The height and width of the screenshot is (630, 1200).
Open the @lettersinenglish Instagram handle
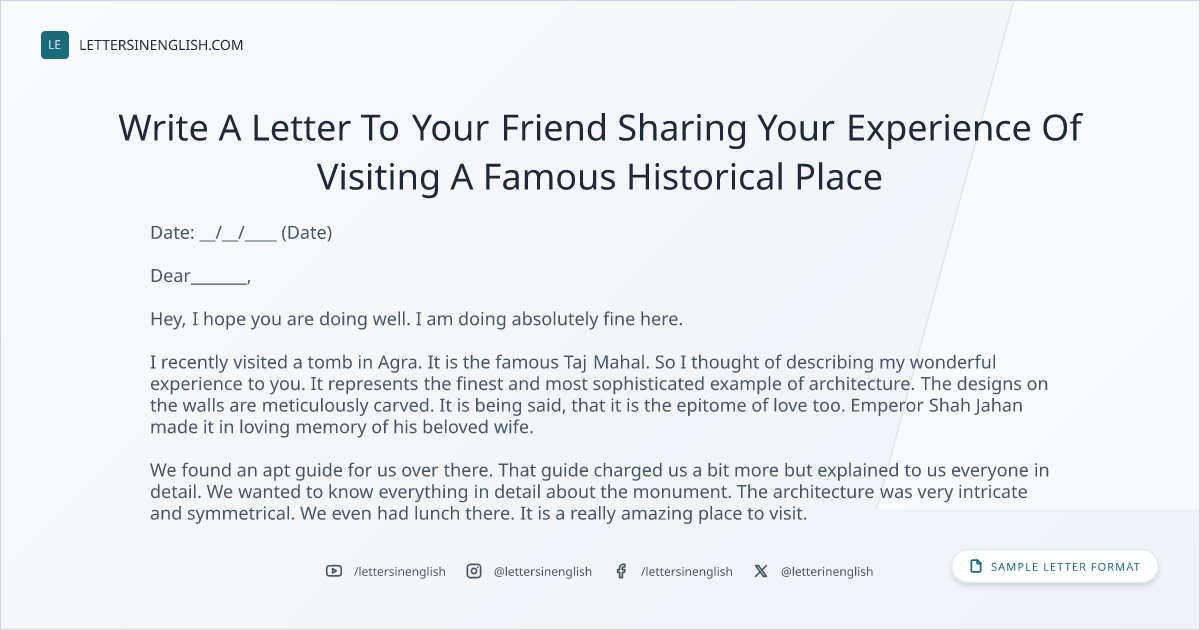543,571
